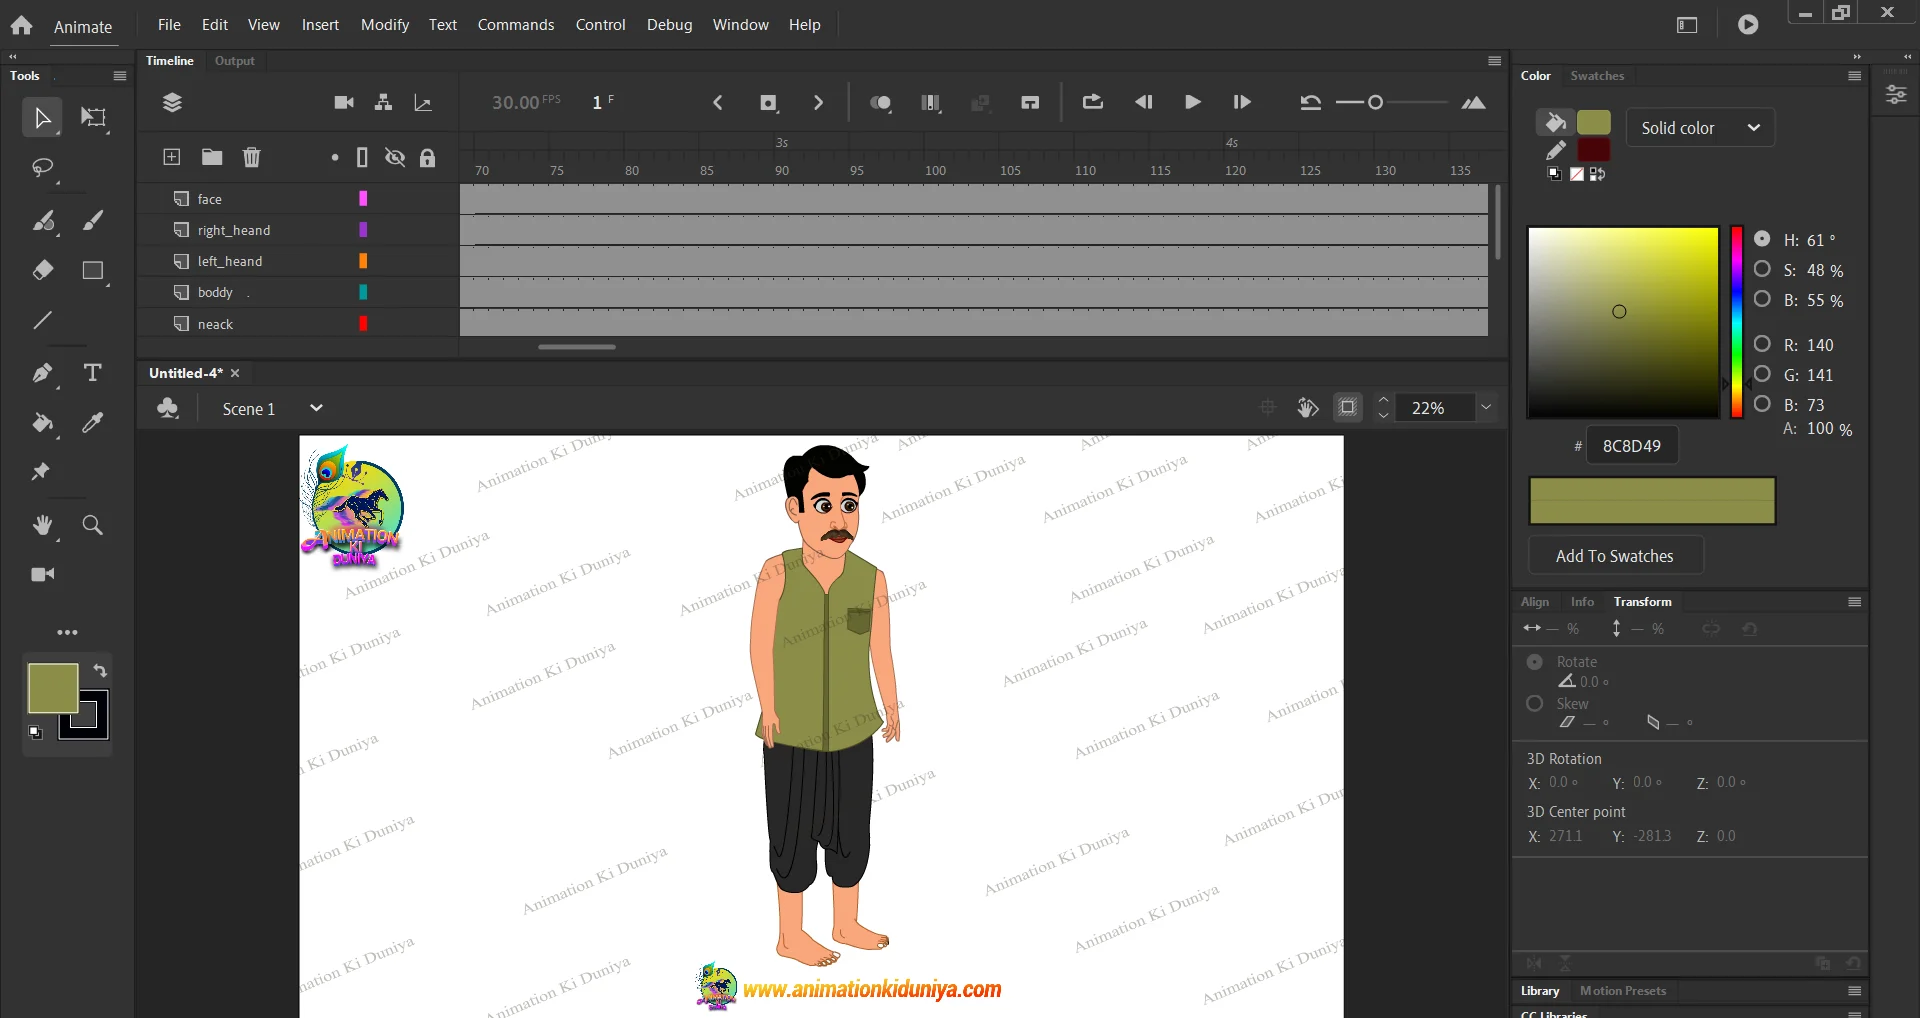The height and width of the screenshot is (1018, 1920).
Task: Open the Solid color type dropdown
Action: coord(1700,128)
